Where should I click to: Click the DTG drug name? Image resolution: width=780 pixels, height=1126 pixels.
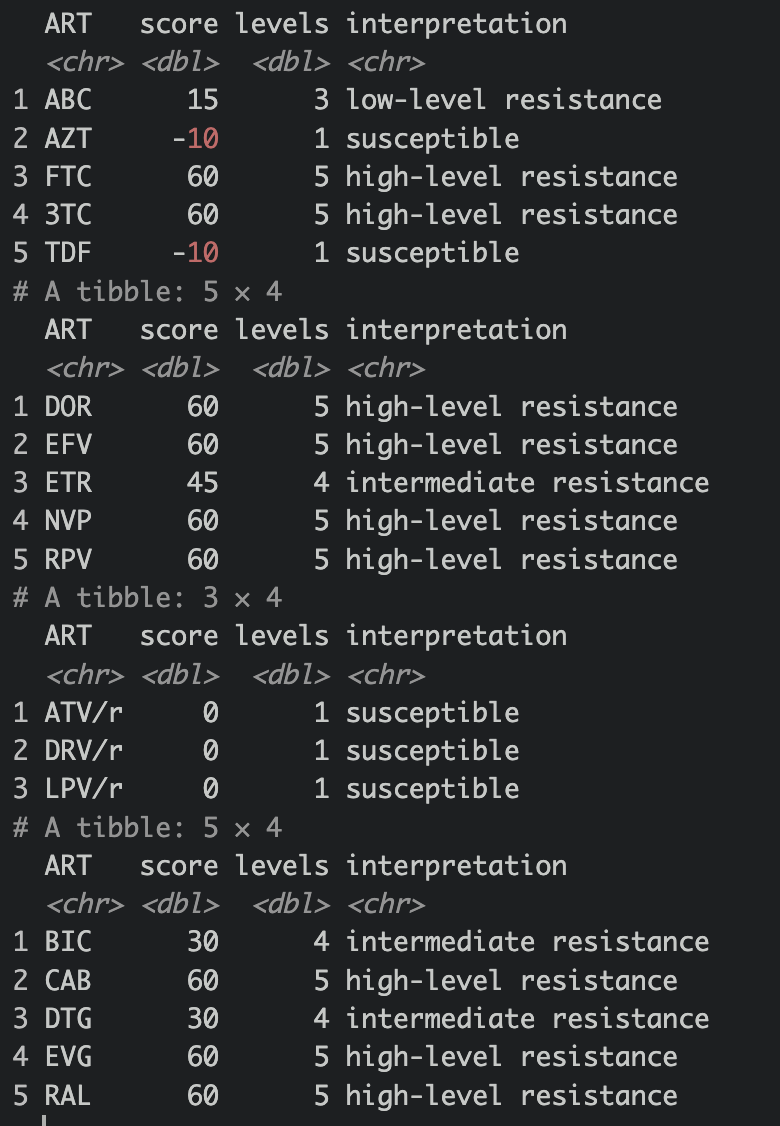point(68,1019)
